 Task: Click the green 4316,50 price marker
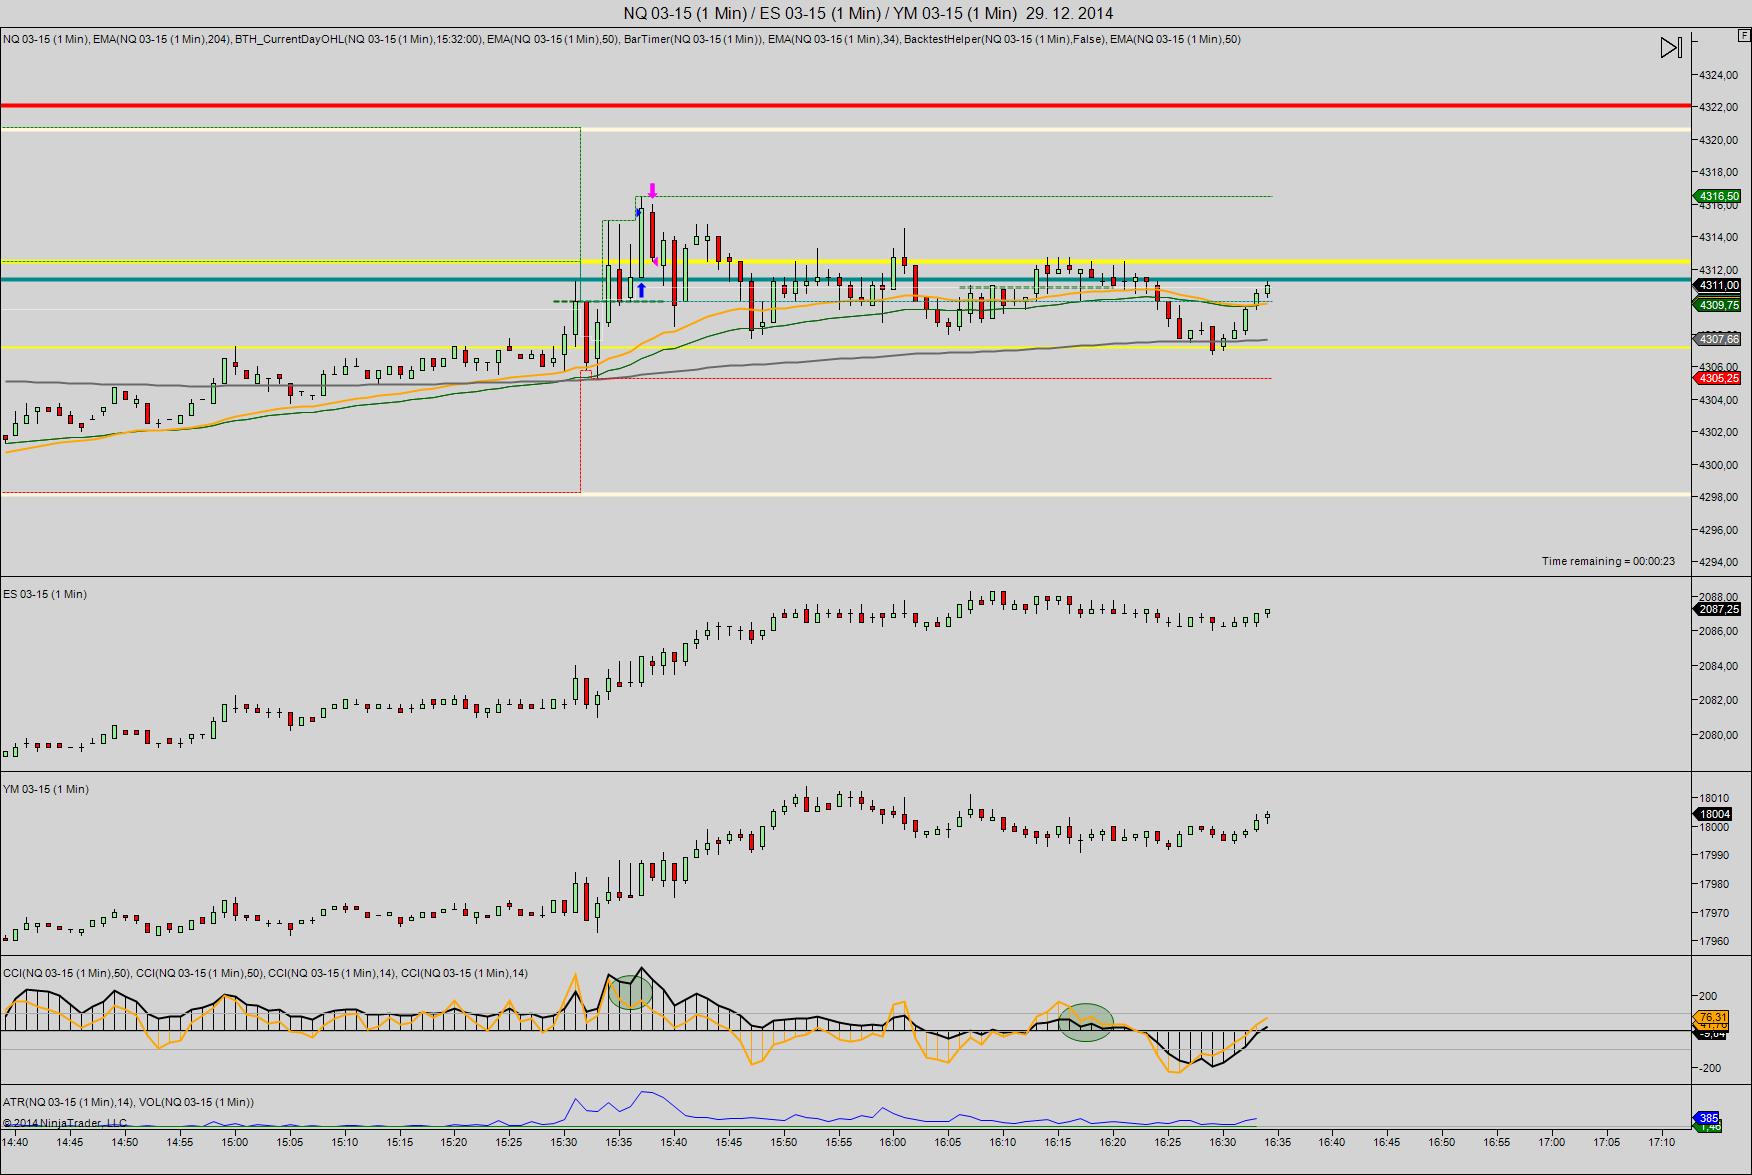[x=1719, y=196]
